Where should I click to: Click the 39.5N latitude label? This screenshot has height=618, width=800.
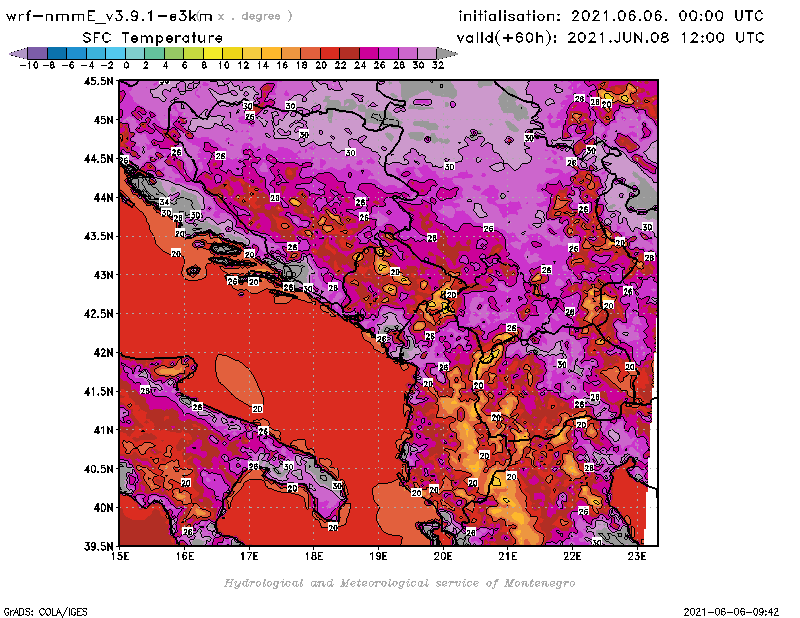point(98,547)
